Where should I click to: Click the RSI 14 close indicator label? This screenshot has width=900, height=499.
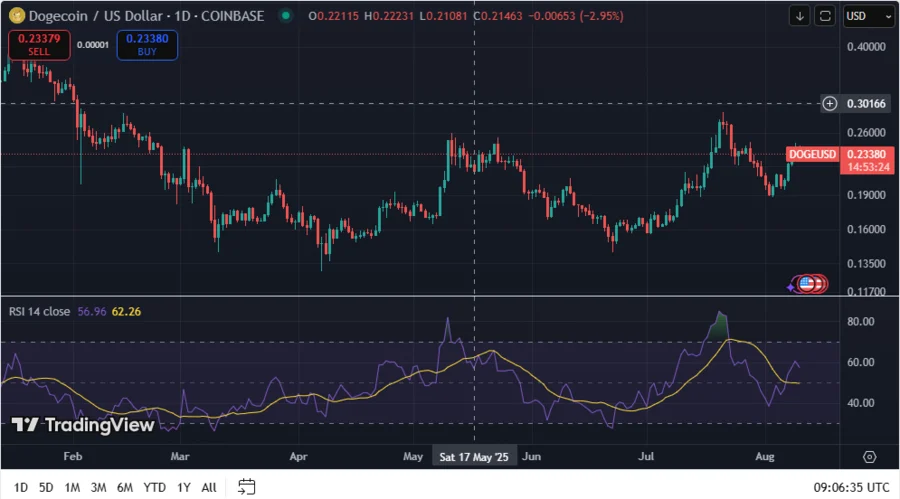click(x=39, y=312)
